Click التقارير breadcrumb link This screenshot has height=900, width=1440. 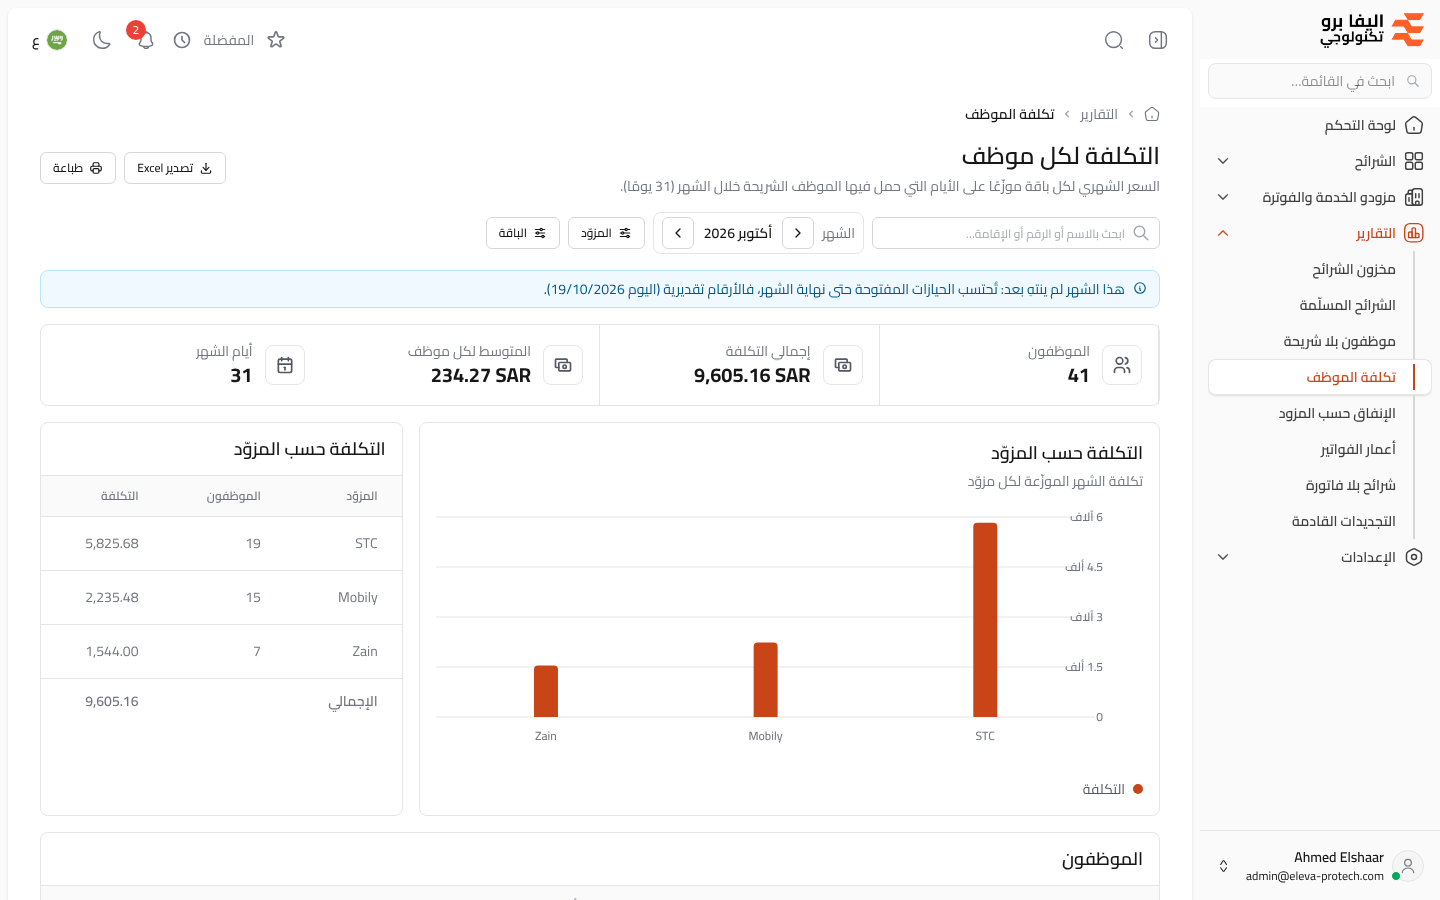pyautogui.click(x=1099, y=114)
